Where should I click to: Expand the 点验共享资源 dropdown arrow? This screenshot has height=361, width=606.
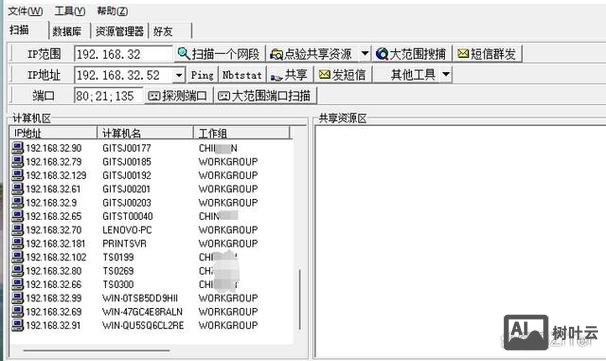tap(365, 54)
